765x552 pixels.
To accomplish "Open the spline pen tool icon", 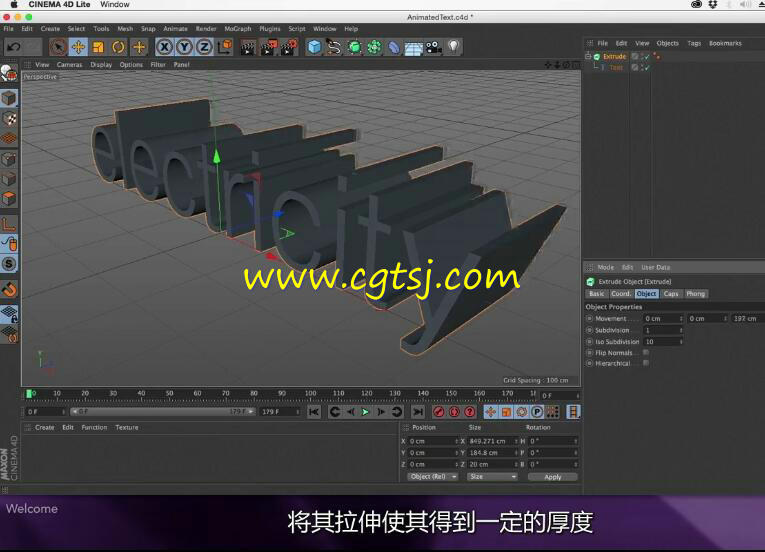I will click(x=334, y=47).
